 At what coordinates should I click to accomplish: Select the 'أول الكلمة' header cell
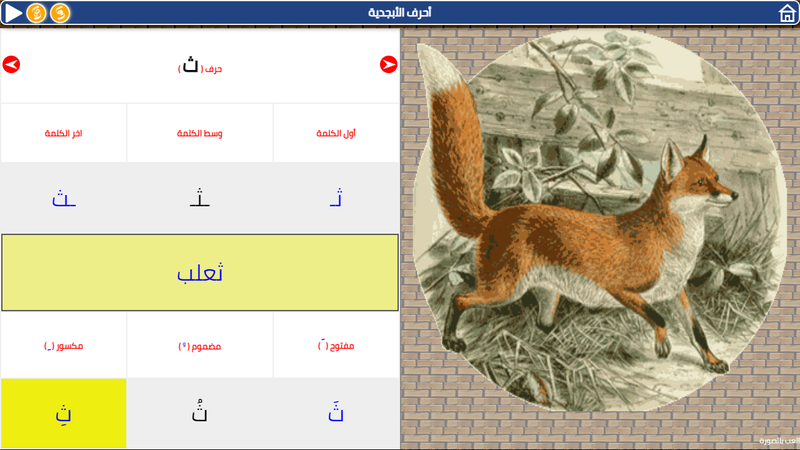(x=336, y=133)
